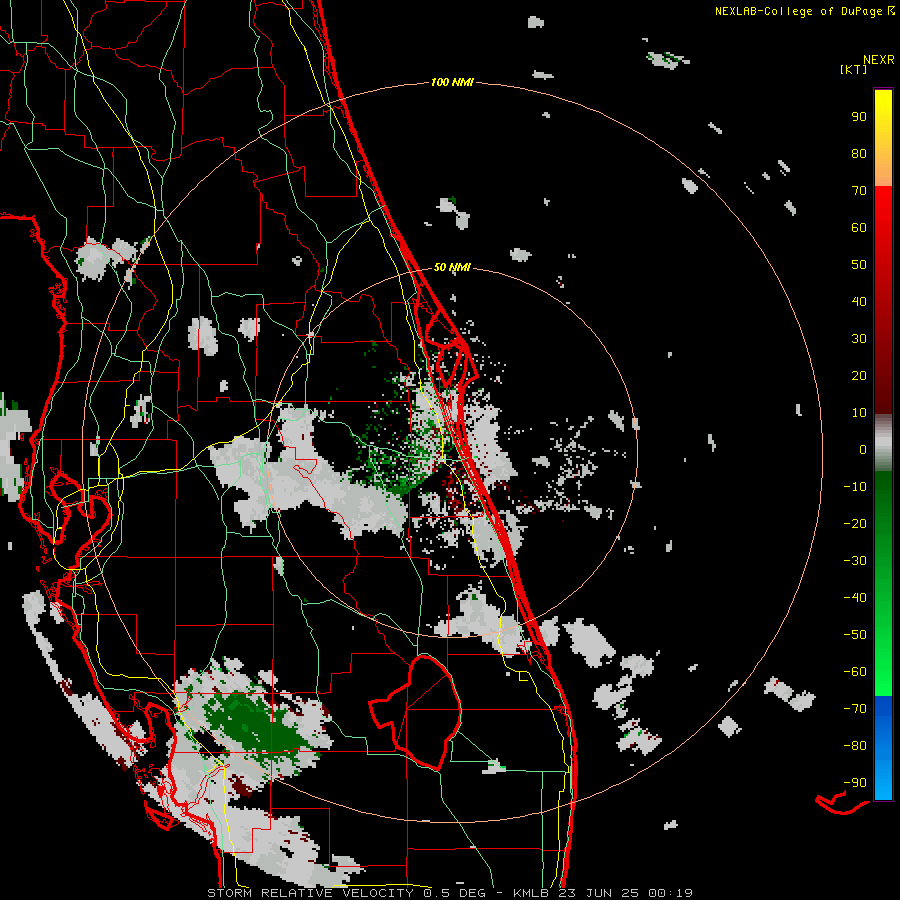This screenshot has height=900, width=900.
Task: Click the positive 40 scale label
Action: pos(859,301)
